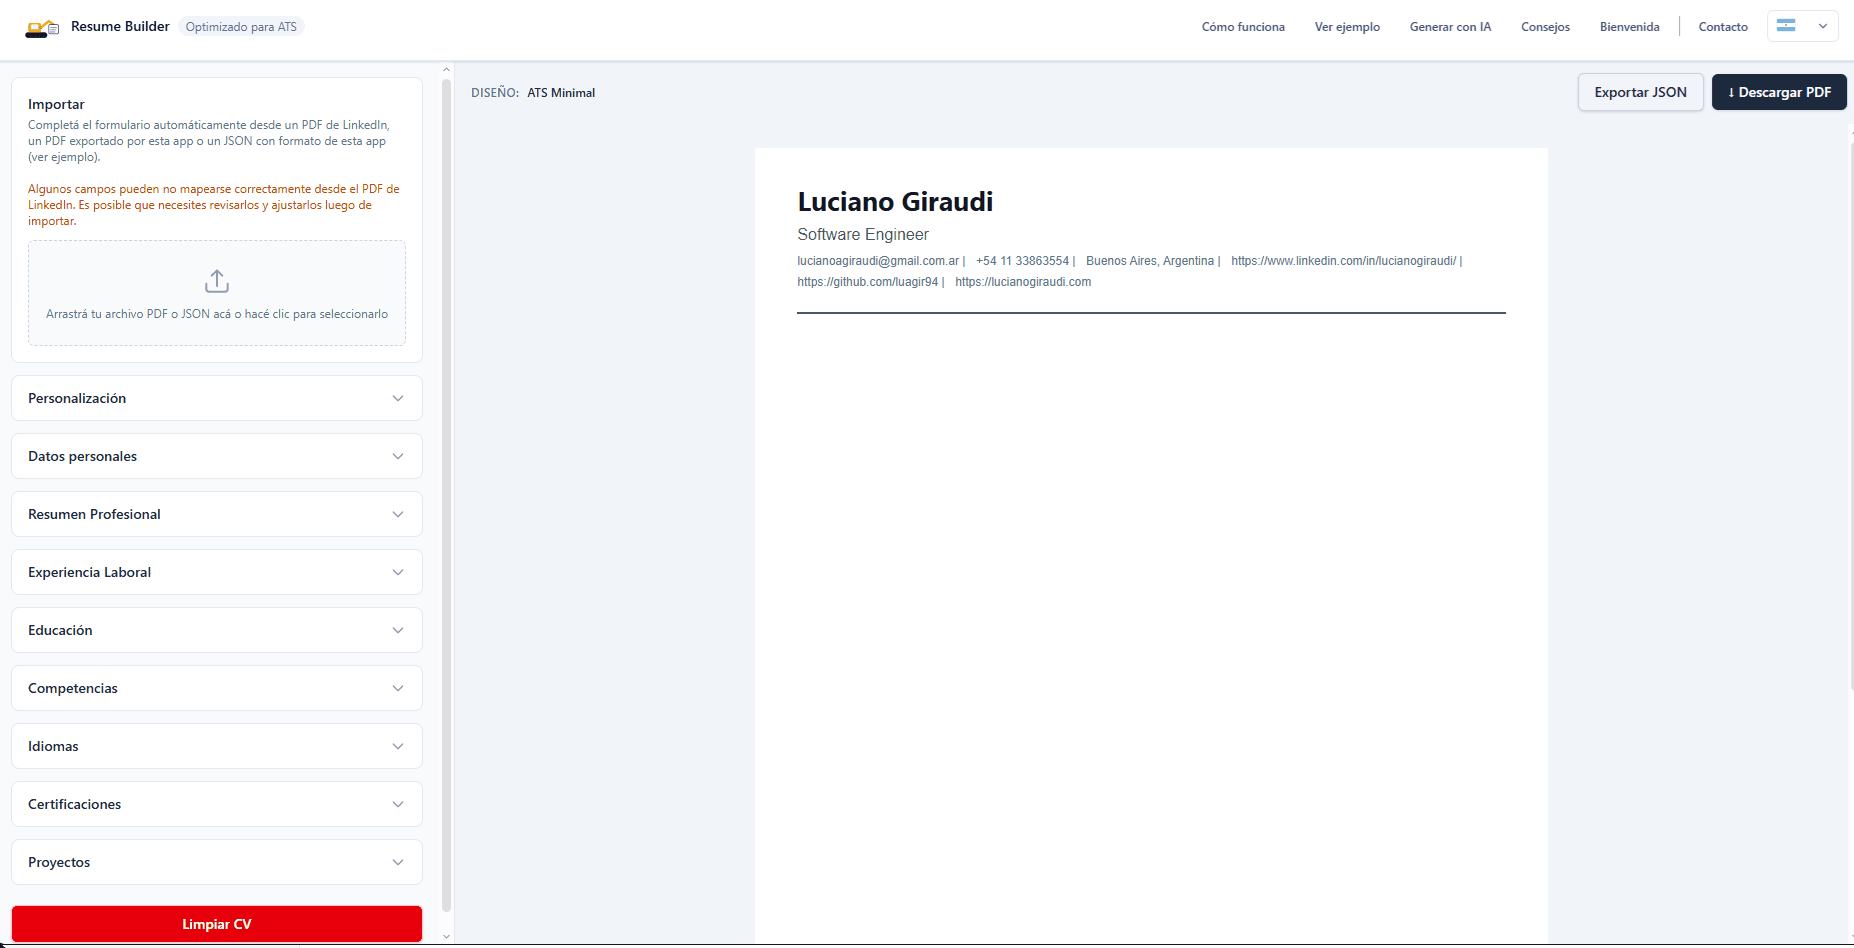Click the LinkedIn URL in the resume preview
This screenshot has width=1854, height=948.
pyautogui.click(x=1343, y=261)
